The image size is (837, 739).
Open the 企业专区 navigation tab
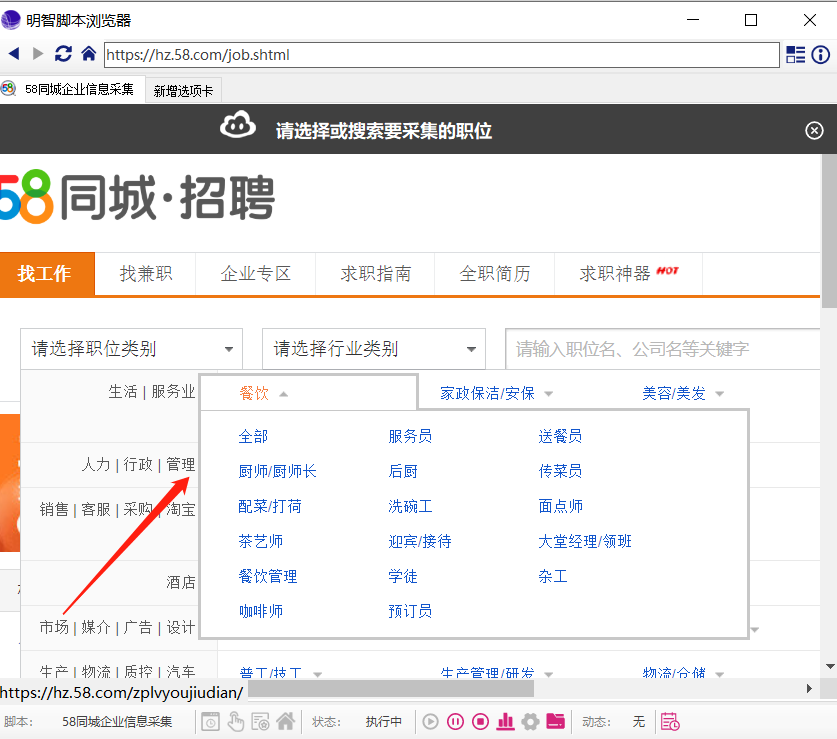pos(256,273)
